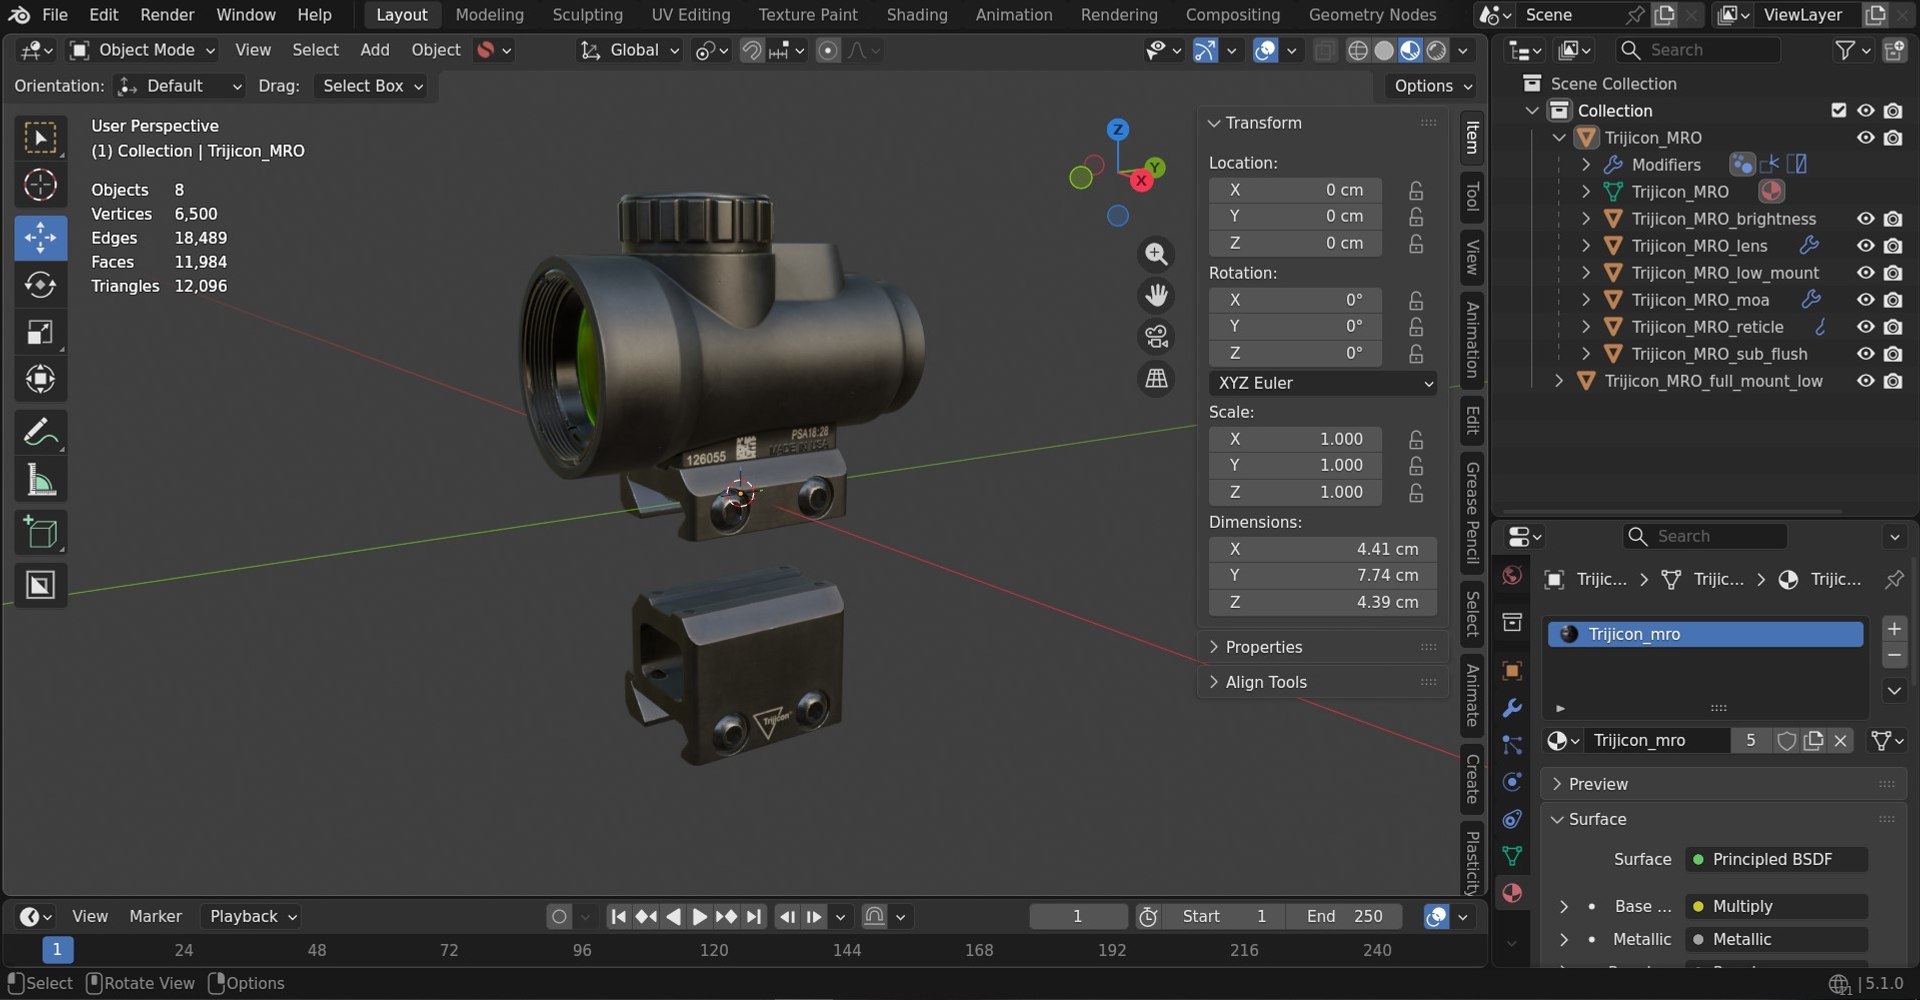This screenshot has width=1920, height=1000.
Task: Switch to wireframe viewport shading
Action: 1358,50
